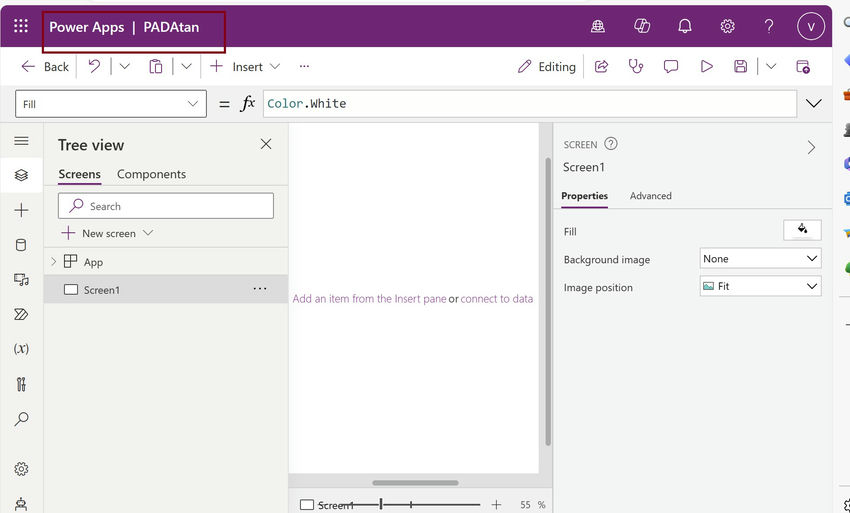Expand the Undo dropdown arrow

[125, 66]
